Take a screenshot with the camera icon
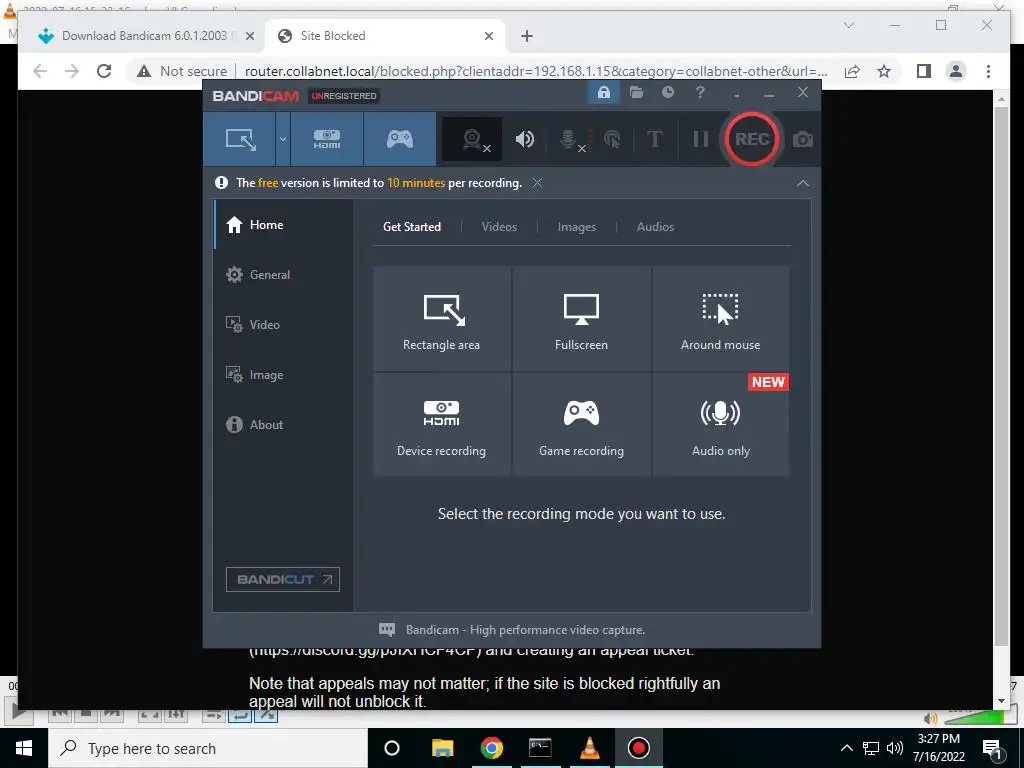 point(803,139)
